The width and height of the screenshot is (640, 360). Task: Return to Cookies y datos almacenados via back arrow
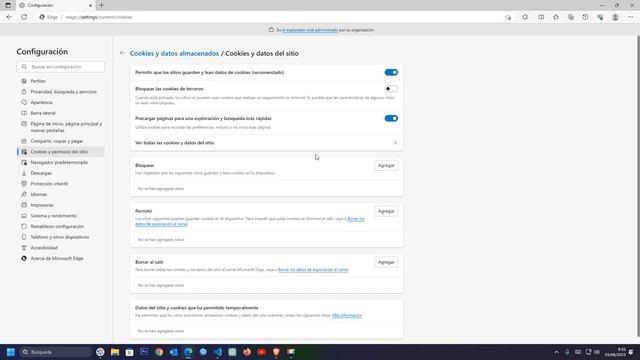pyautogui.click(x=122, y=53)
